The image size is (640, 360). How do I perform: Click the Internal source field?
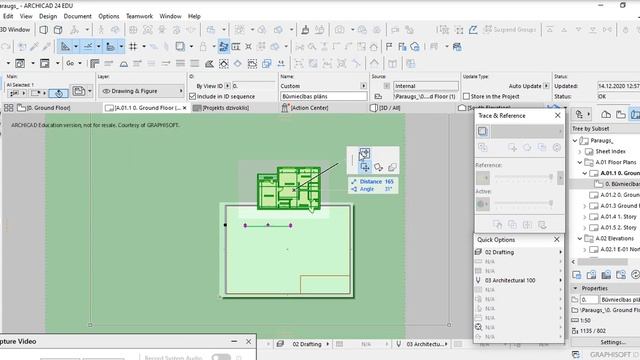coord(426,86)
